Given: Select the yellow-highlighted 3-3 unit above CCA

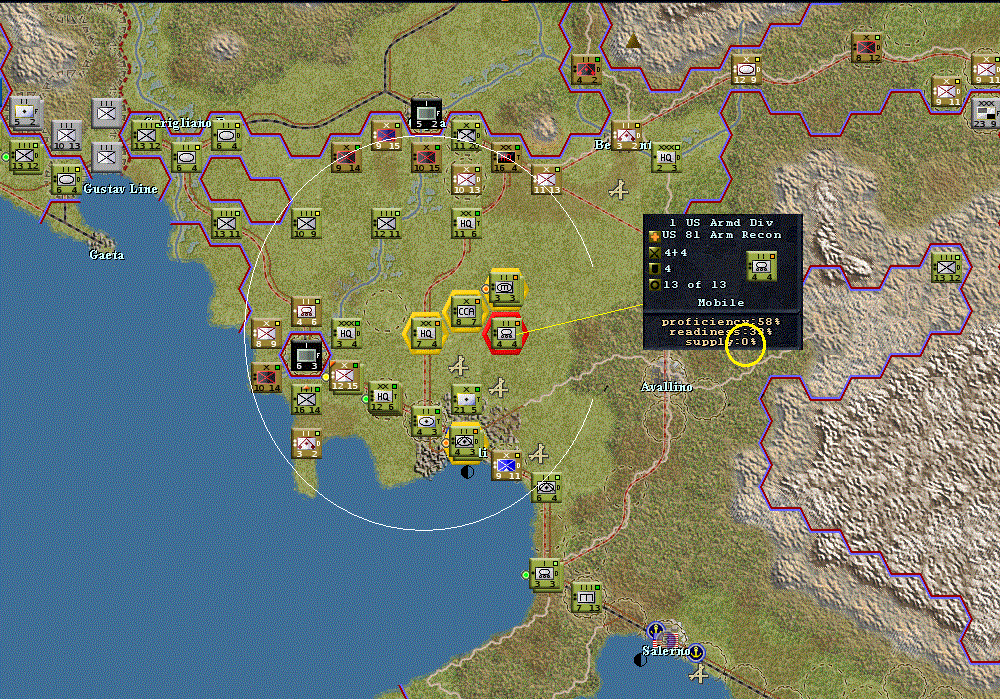Looking at the screenshot, I should point(505,288).
